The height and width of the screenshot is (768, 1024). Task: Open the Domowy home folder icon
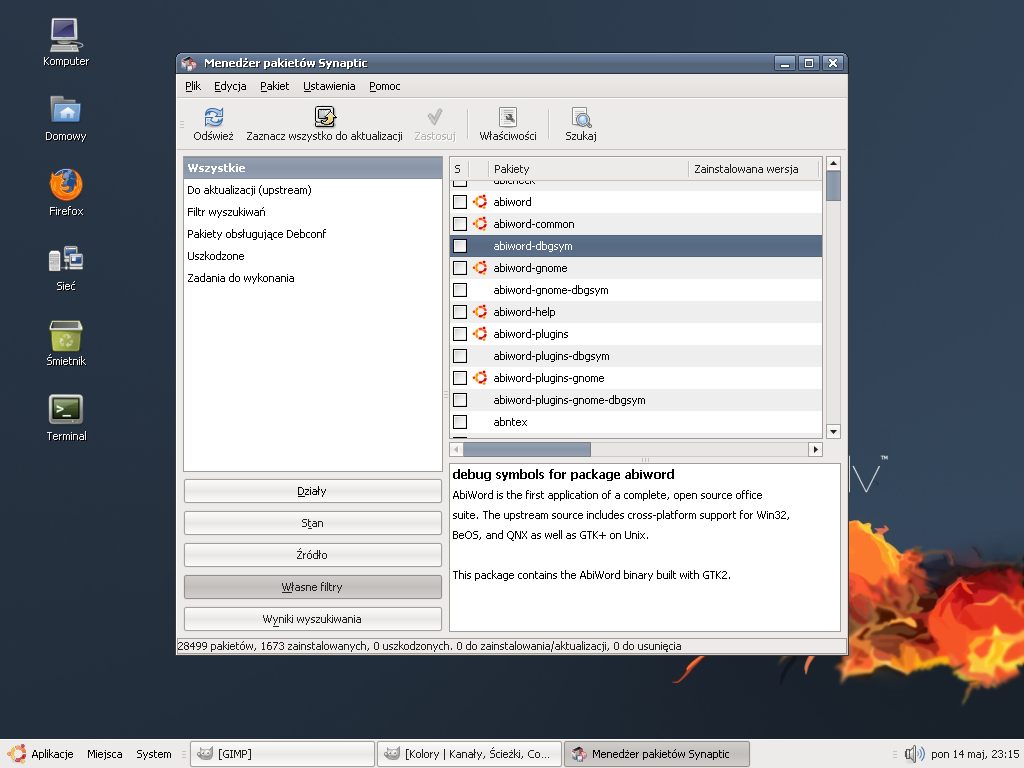[x=65, y=110]
